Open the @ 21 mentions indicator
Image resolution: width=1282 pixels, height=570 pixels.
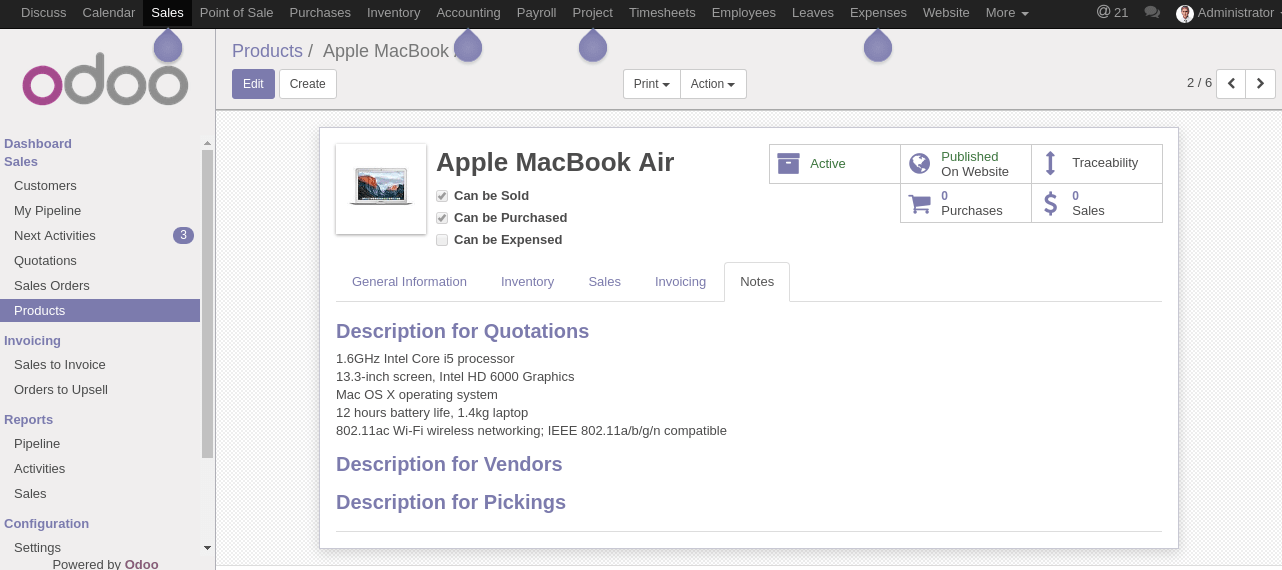coord(1112,12)
